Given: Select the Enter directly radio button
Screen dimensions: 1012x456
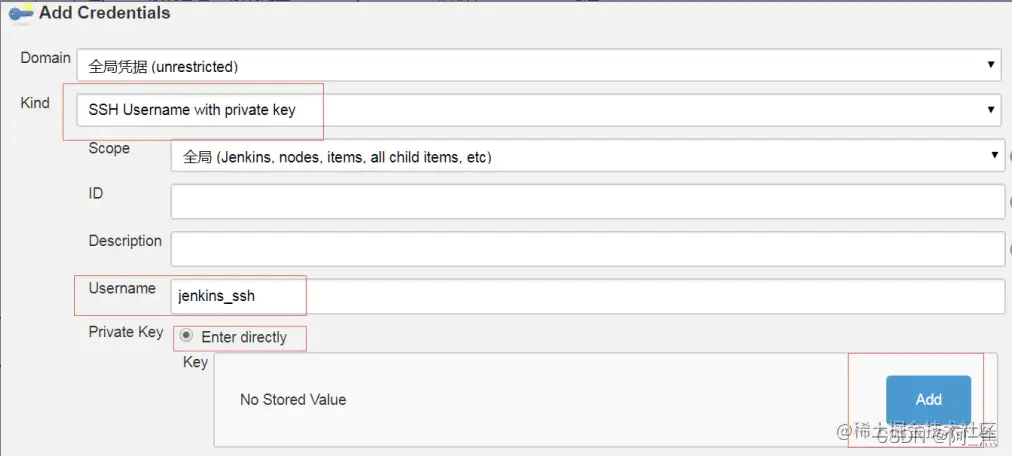Looking at the screenshot, I should point(187,335).
